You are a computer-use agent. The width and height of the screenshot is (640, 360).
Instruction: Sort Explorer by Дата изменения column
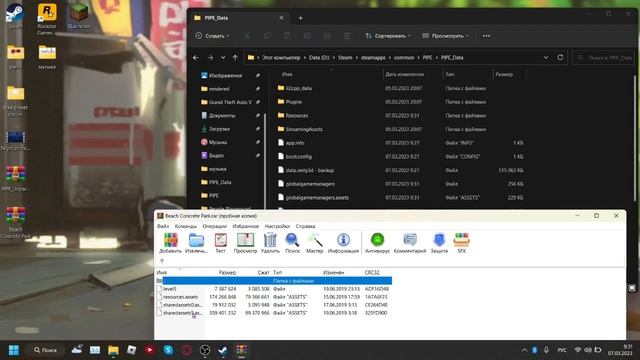click(x=404, y=74)
